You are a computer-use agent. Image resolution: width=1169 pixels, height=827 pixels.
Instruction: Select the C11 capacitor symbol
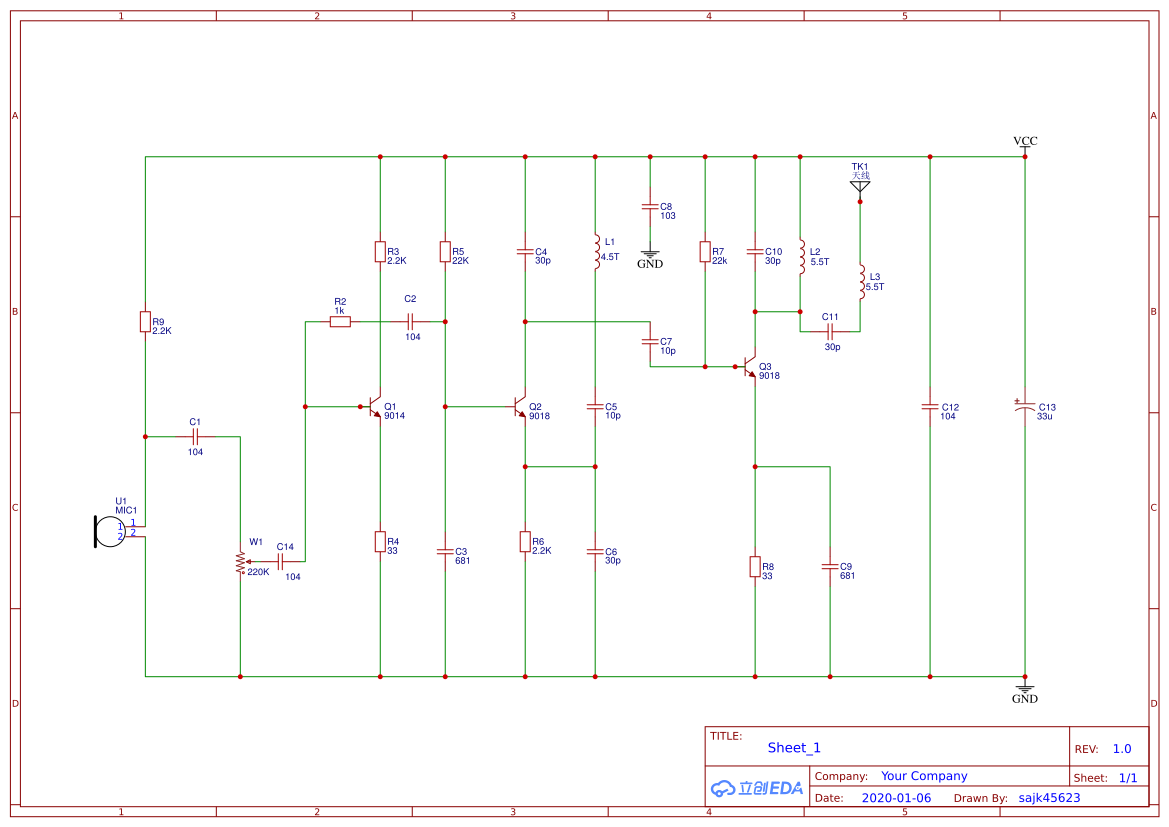pyautogui.click(x=830, y=332)
